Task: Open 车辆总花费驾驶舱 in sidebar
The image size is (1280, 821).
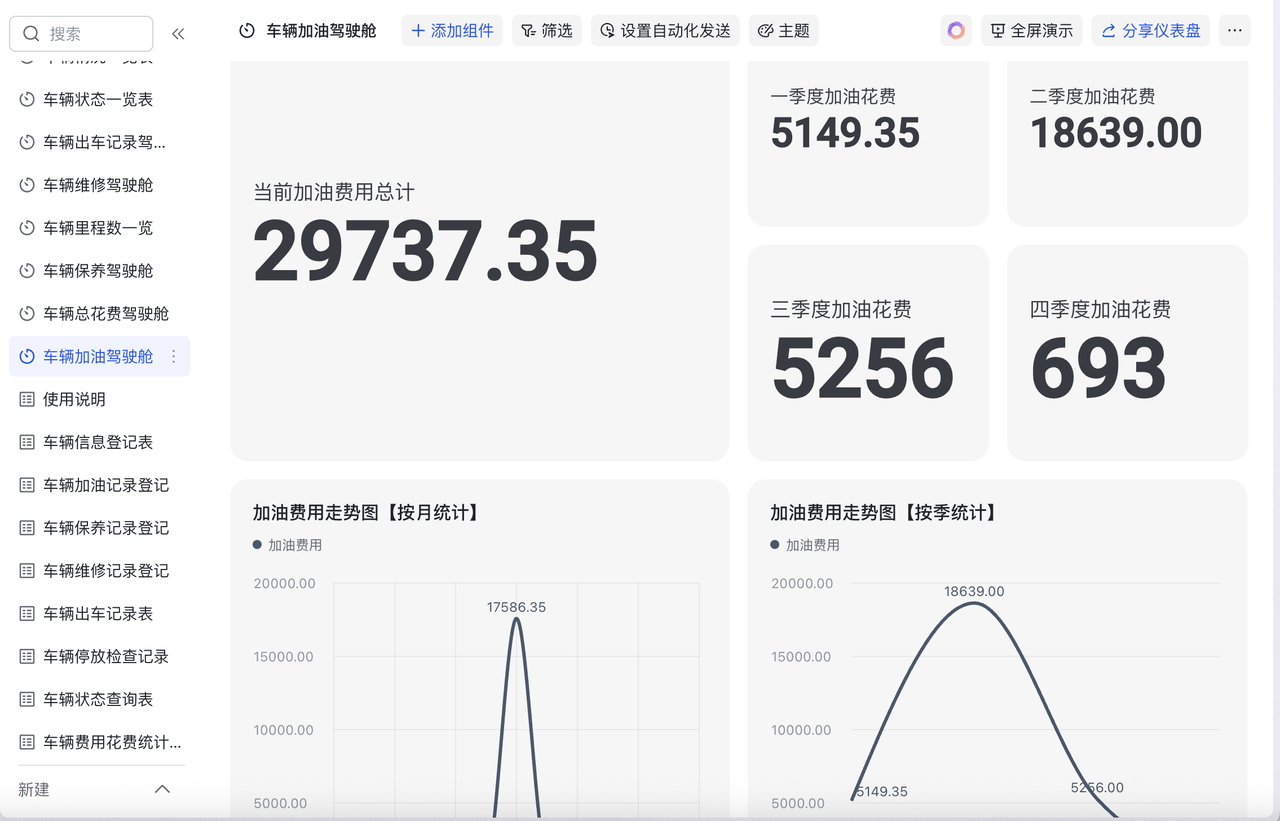Action: point(105,314)
